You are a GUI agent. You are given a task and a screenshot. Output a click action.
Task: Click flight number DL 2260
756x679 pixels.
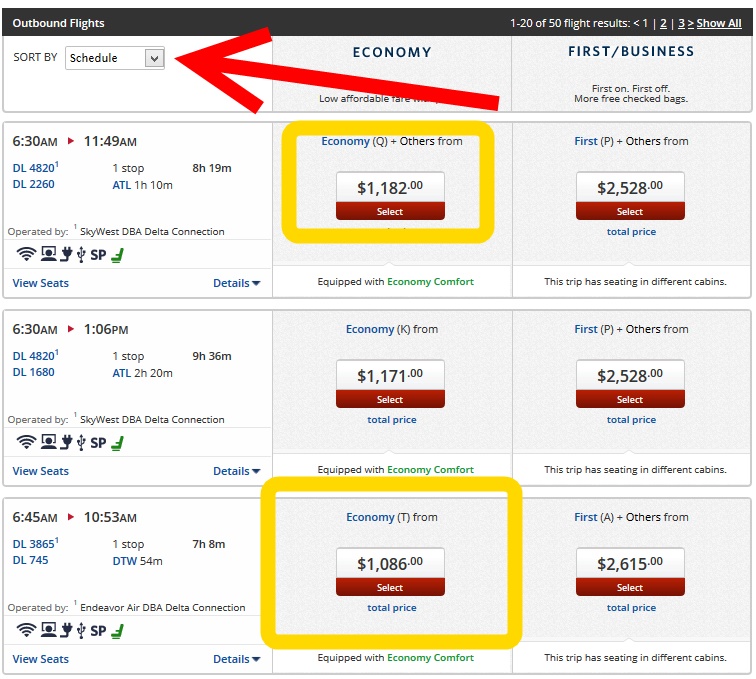tap(34, 184)
